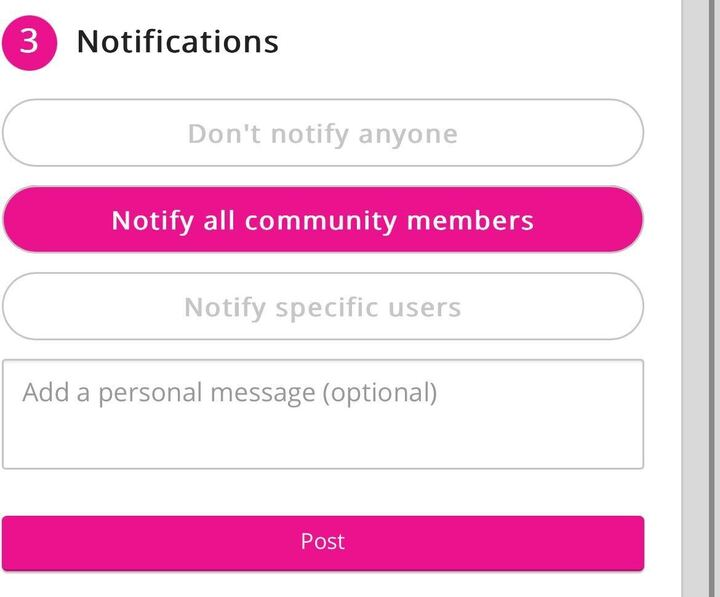Submit the form using Post
The height and width of the screenshot is (597, 720).
[x=322, y=542]
